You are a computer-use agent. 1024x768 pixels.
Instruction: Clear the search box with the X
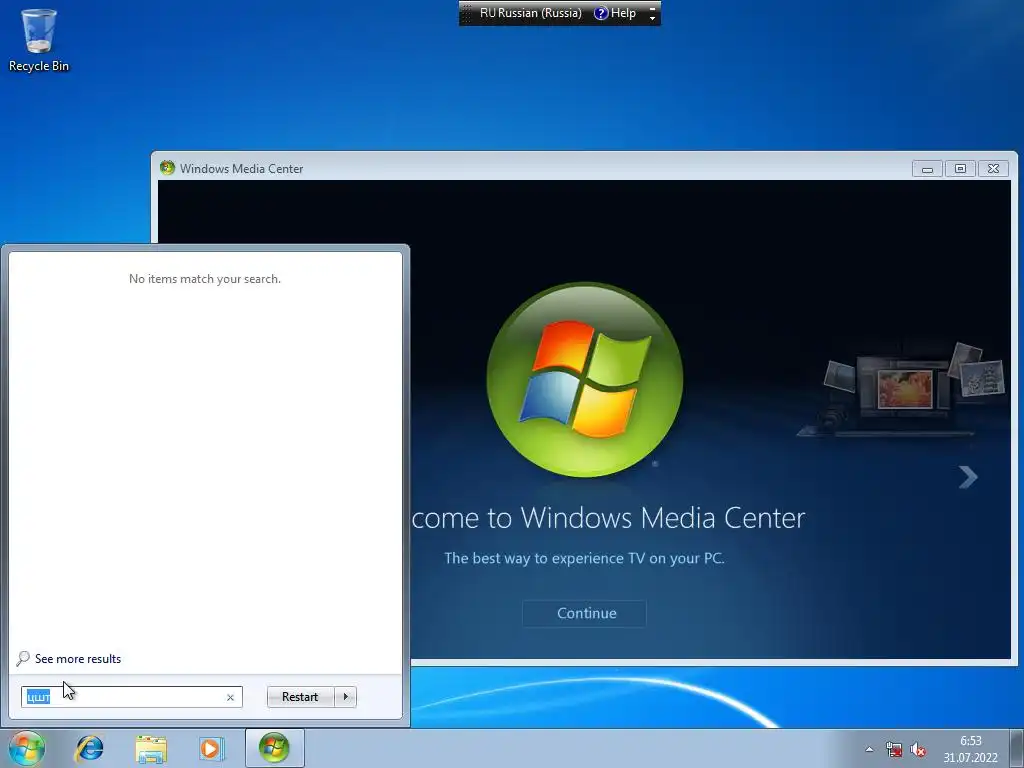click(x=230, y=697)
